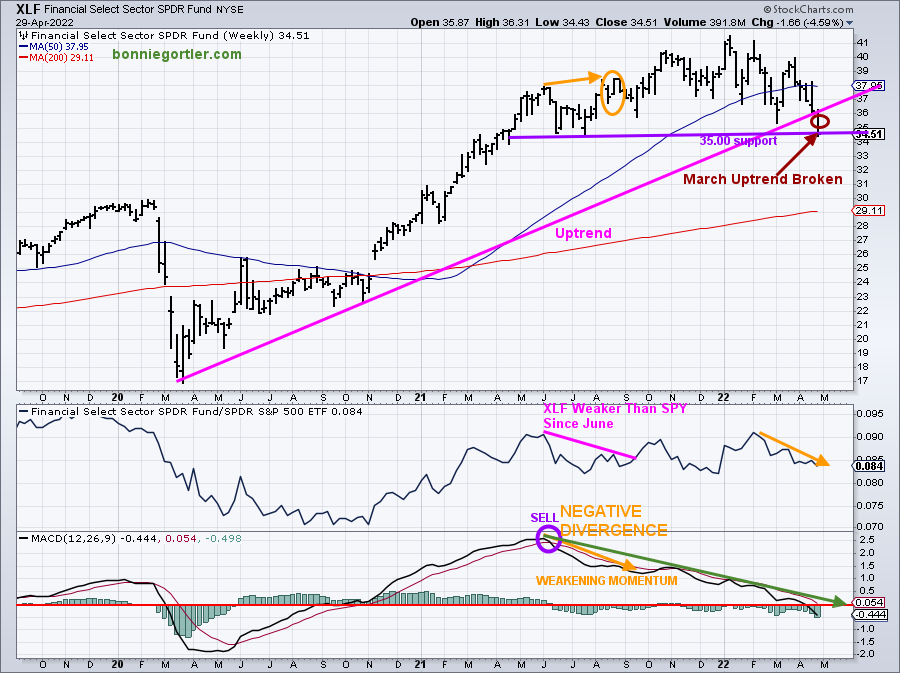
Task: Click the Close 34.51 value in header
Action: (626, 22)
